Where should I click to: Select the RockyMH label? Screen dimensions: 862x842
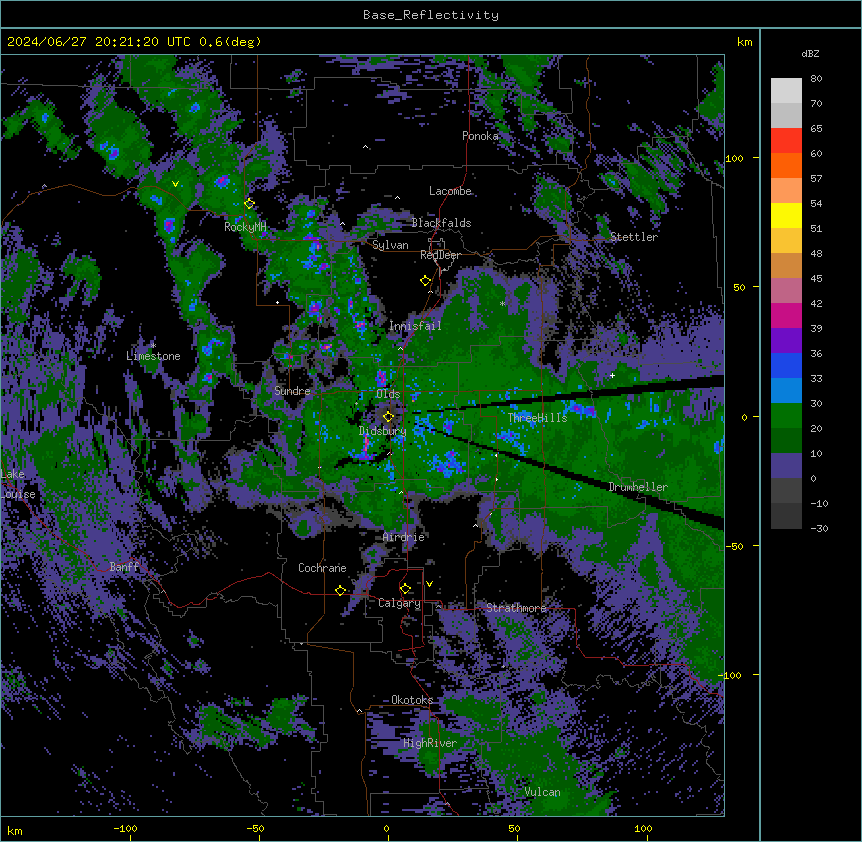point(245,227)
